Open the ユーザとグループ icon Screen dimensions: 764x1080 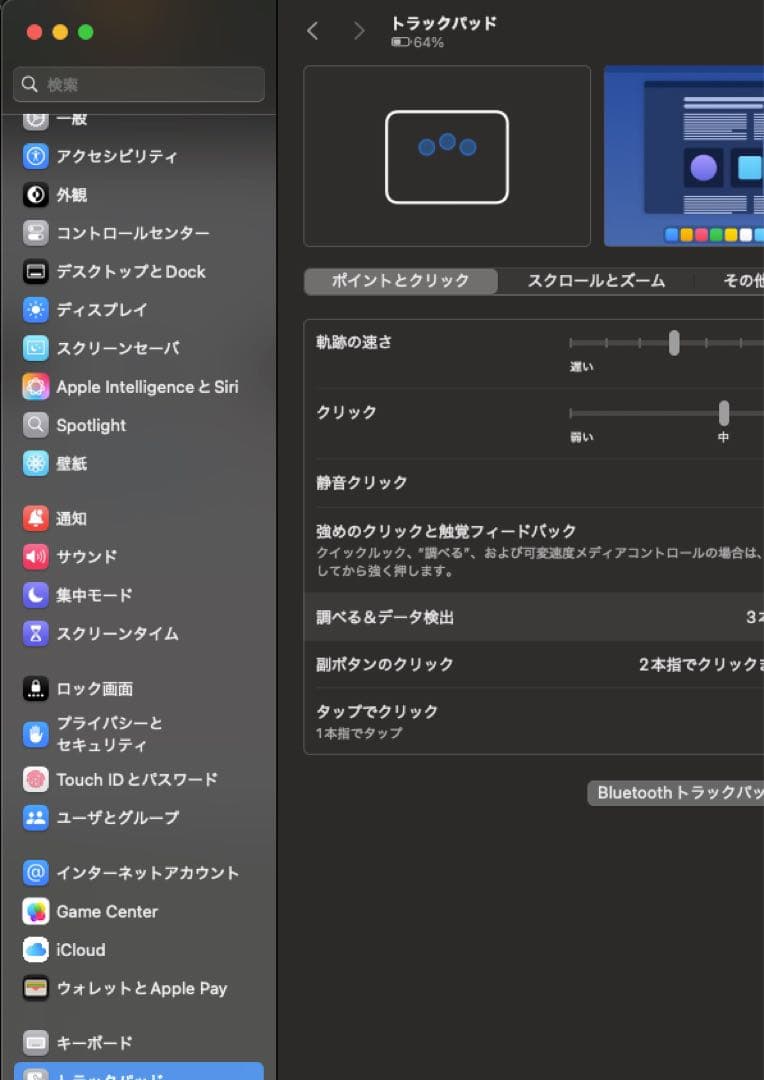tap(35, 818)
